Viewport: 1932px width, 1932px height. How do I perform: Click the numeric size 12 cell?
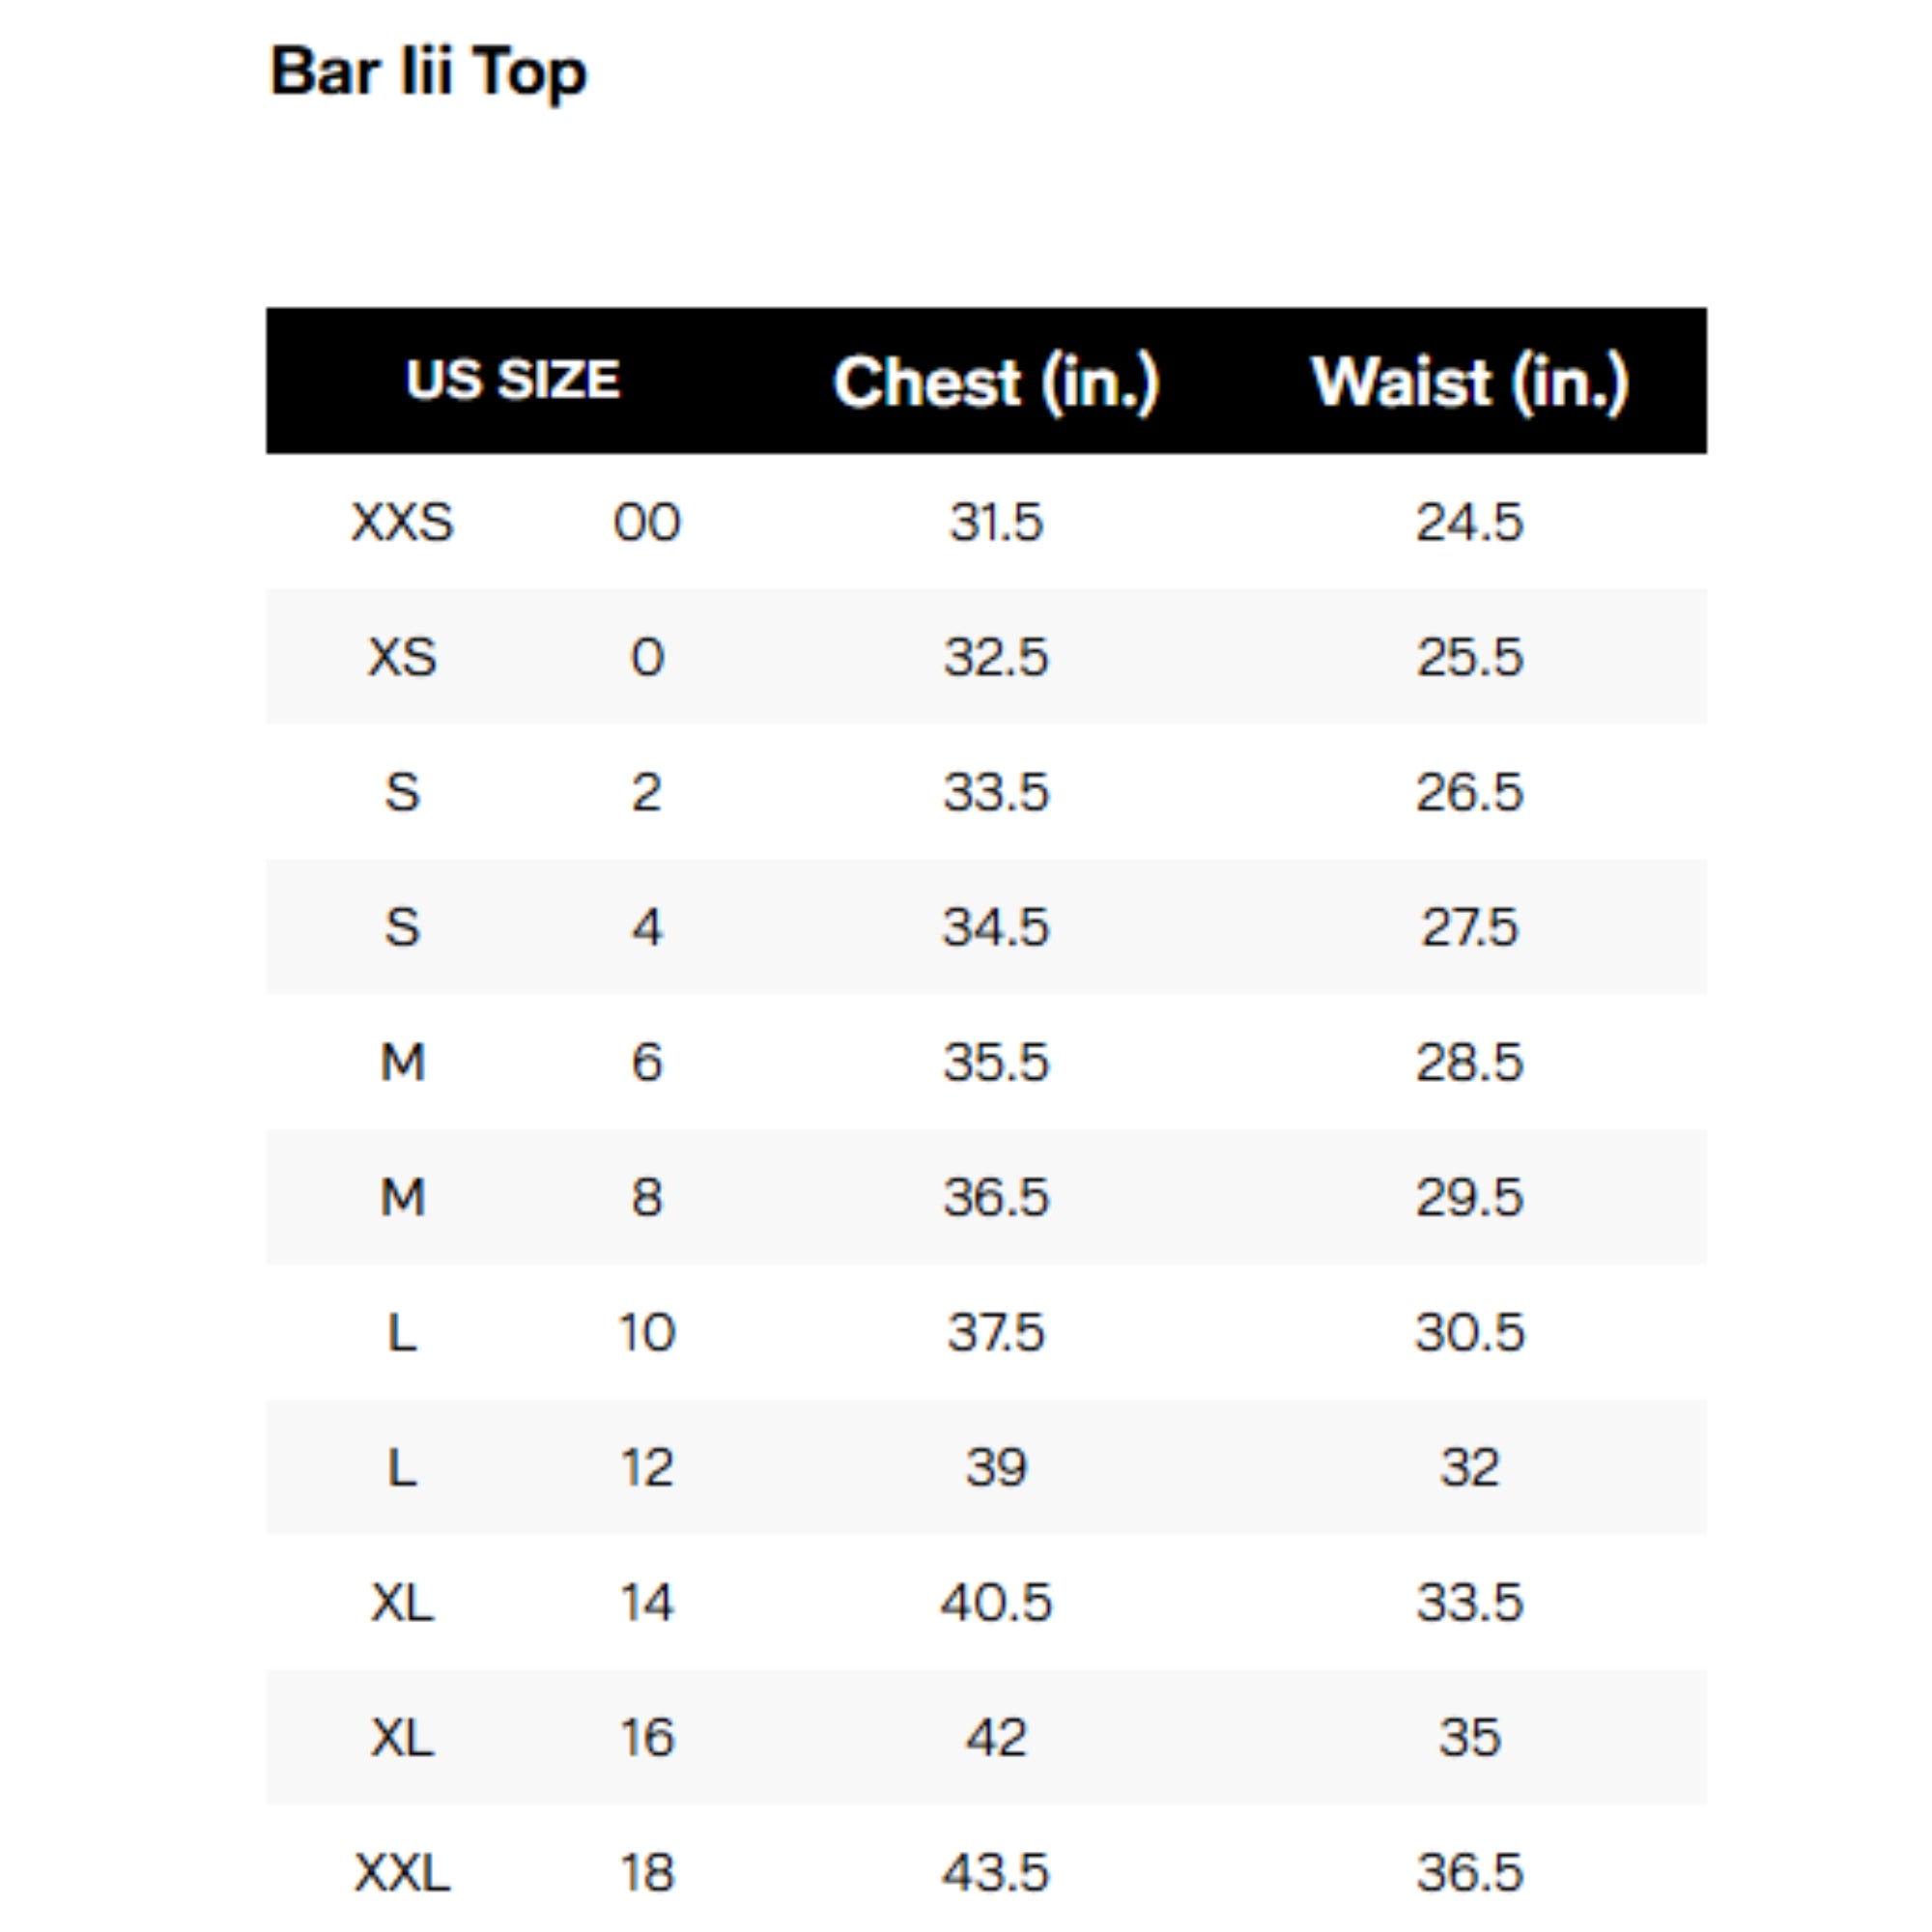tap(647, 1467)
